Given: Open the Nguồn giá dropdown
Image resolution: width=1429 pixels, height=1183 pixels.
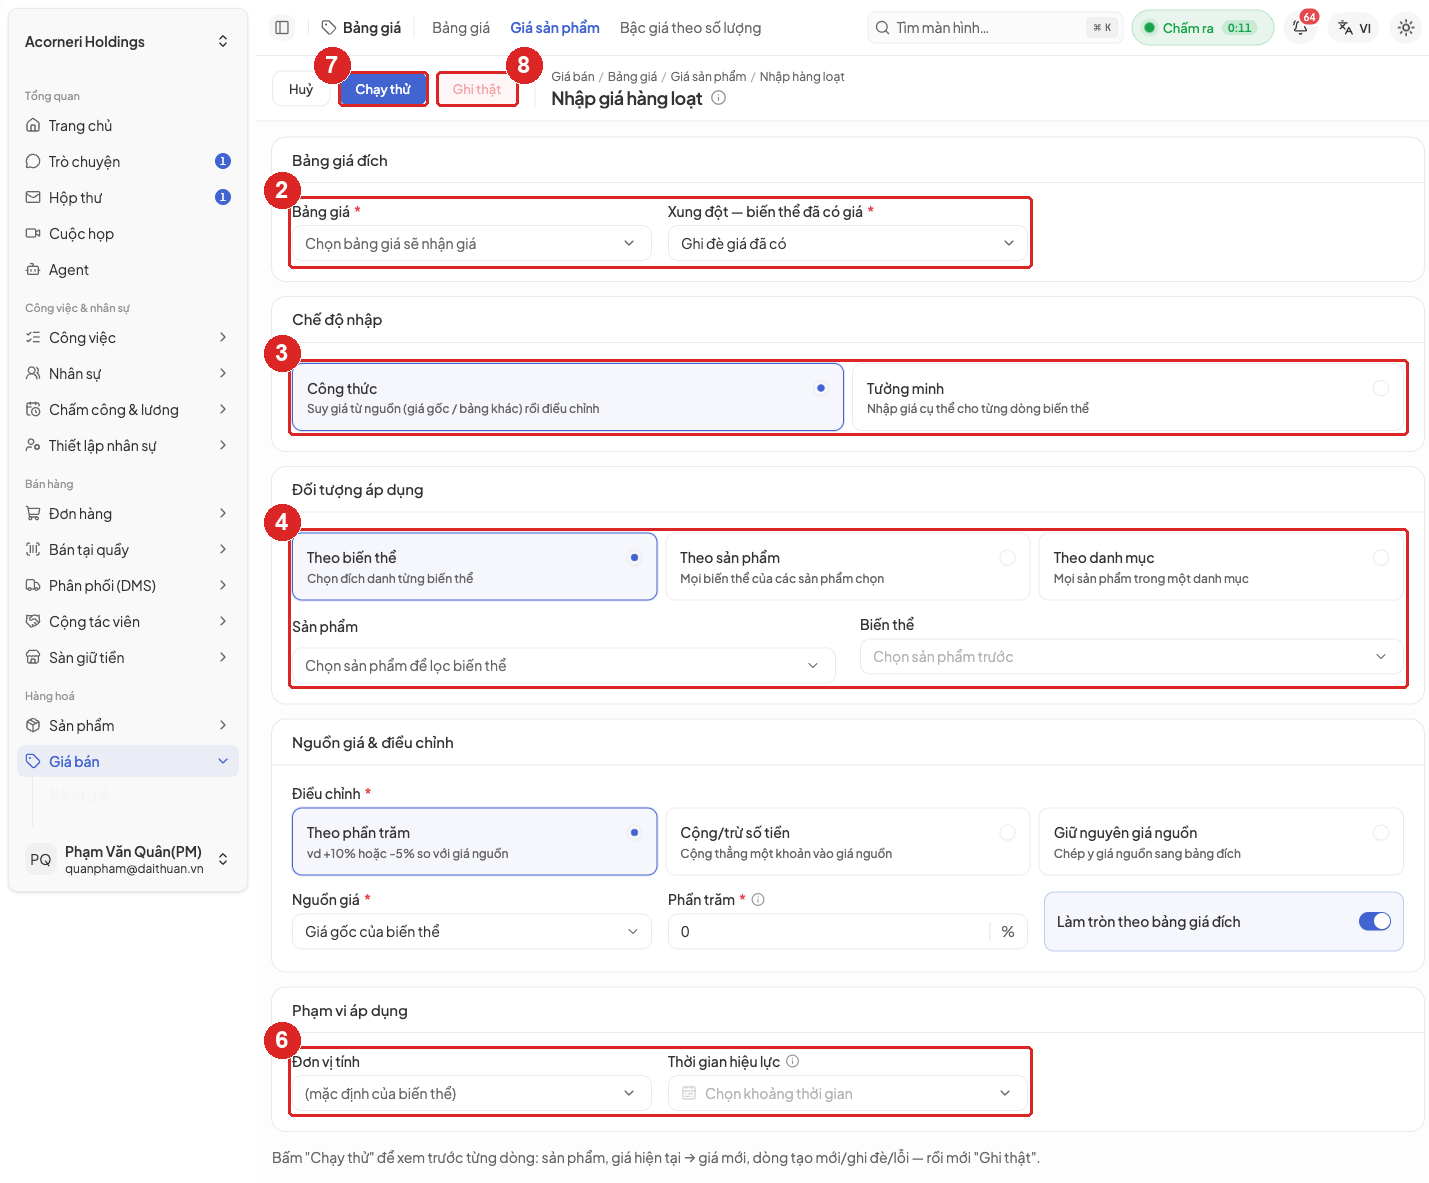Looking at the screenshot, I should click(471, 932).
